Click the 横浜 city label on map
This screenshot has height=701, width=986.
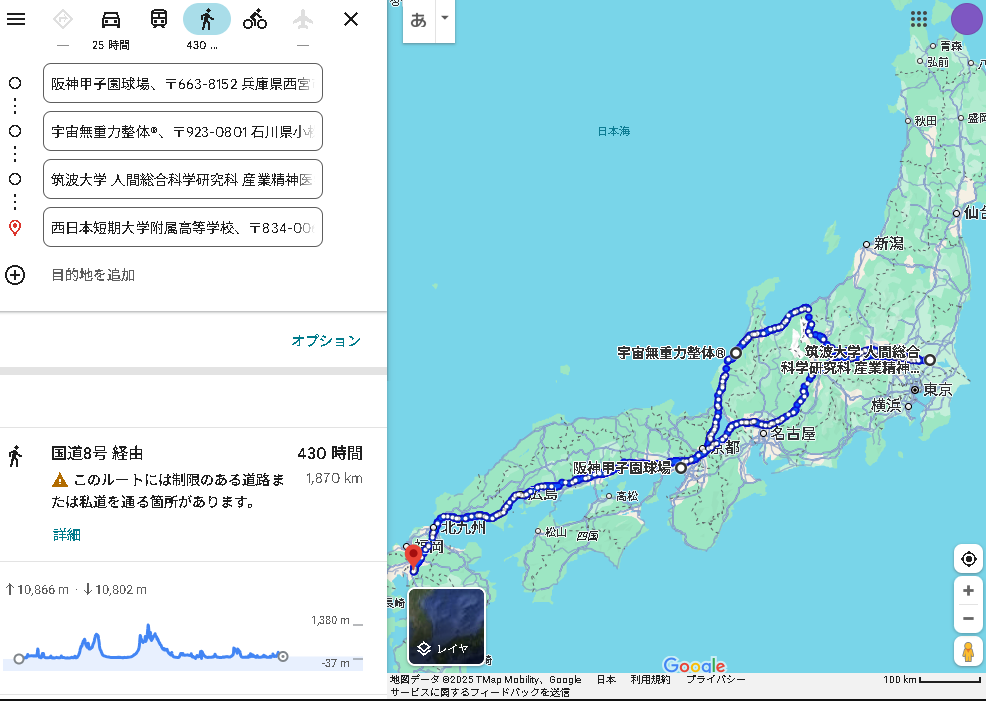click(x=886, y=406)
